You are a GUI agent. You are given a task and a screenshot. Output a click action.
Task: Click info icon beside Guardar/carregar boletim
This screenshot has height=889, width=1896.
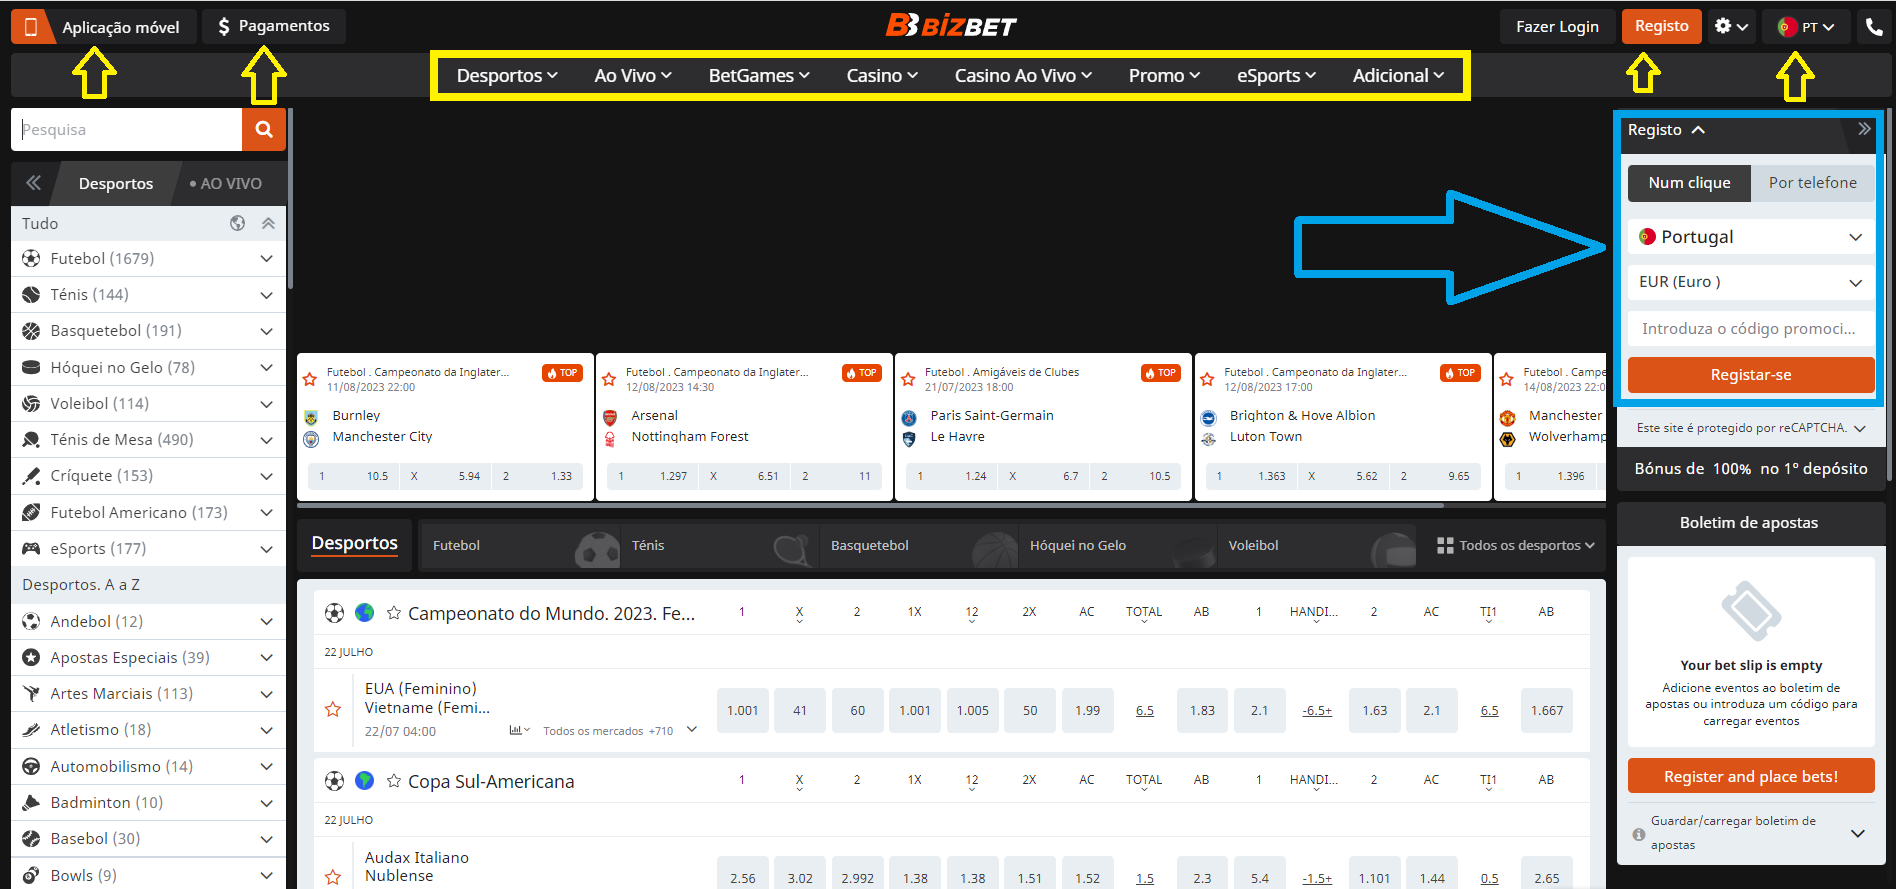pos(1638,834)
